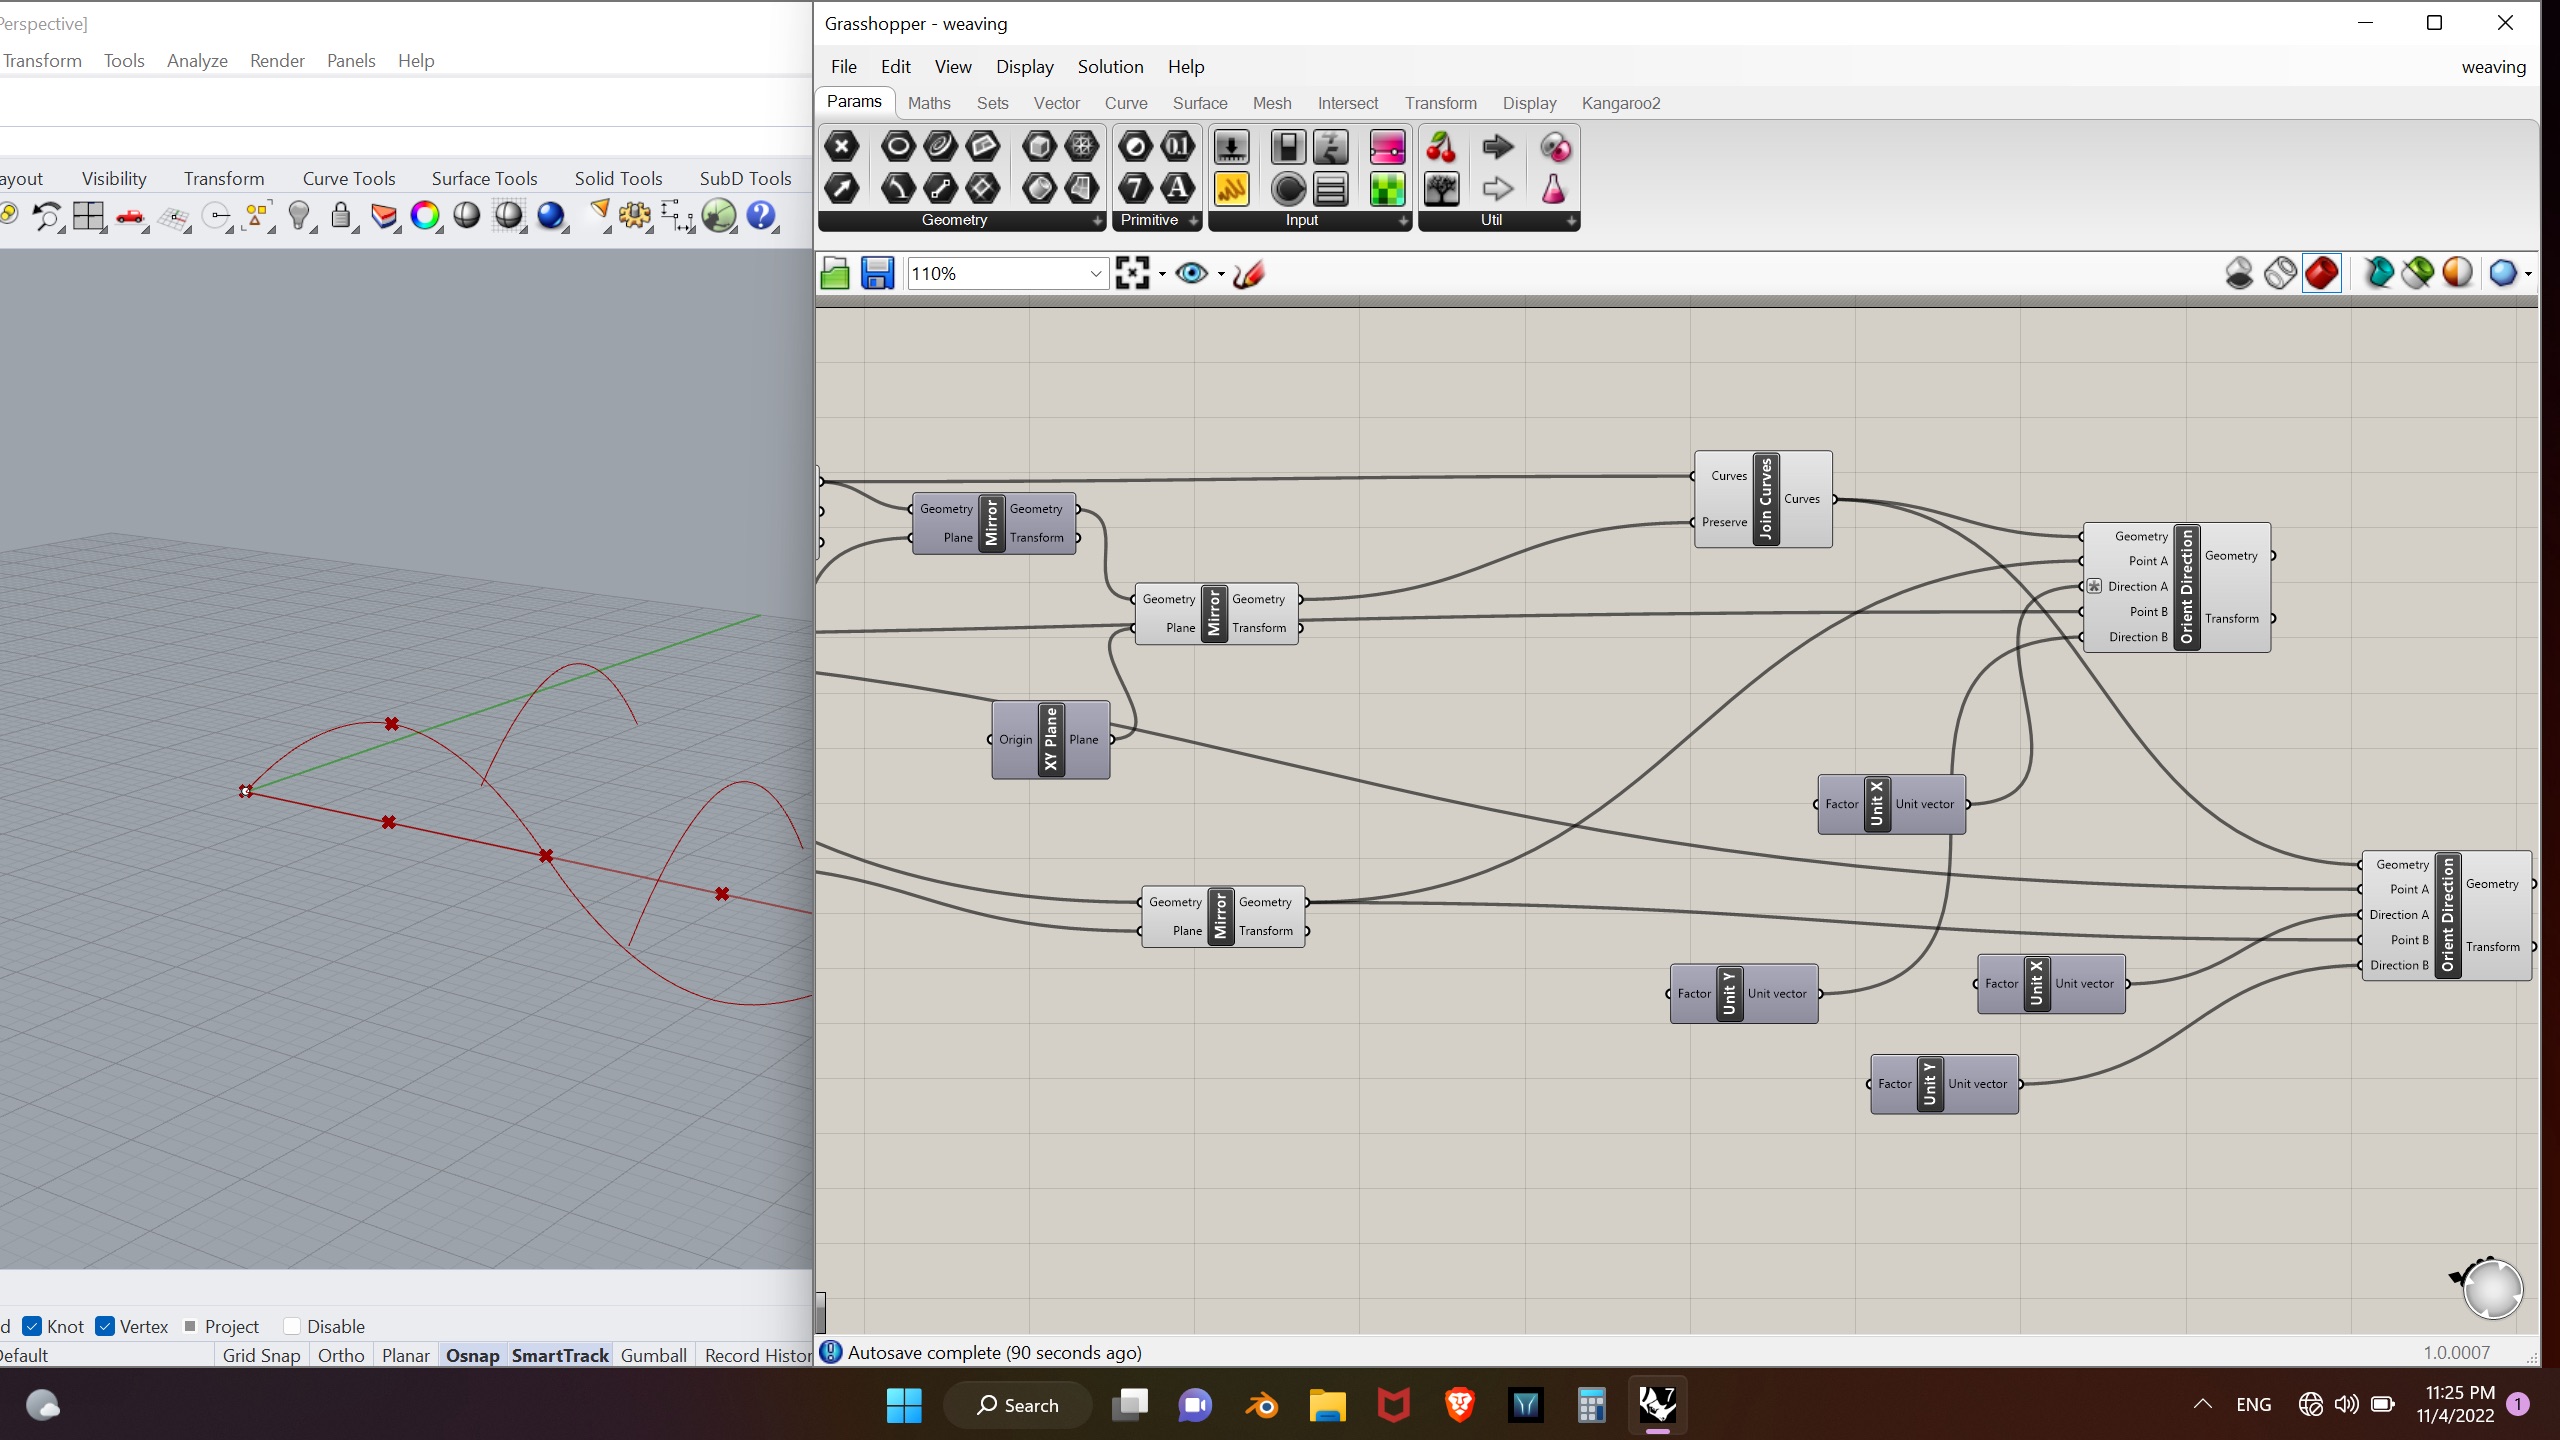The width and height of the screenshot is (2560, 1440).
Task: Save the Grasshopper document with floppy icon
Action: [x=877, y=273]
